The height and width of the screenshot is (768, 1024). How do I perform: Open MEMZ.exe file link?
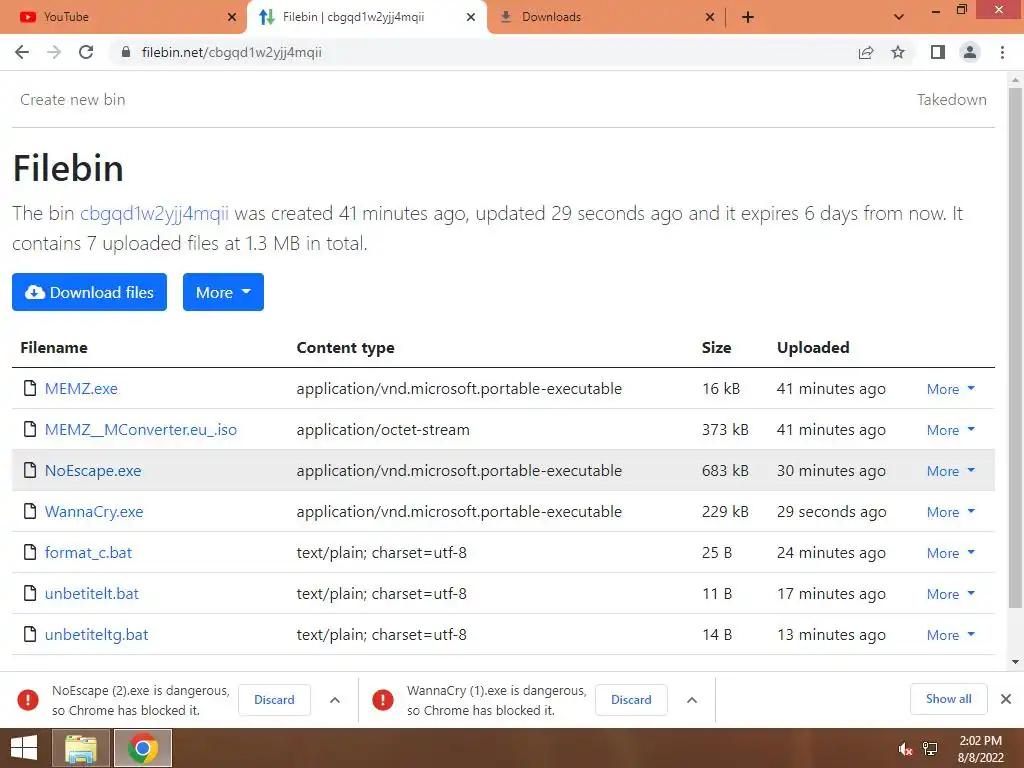tap(81, 389)
